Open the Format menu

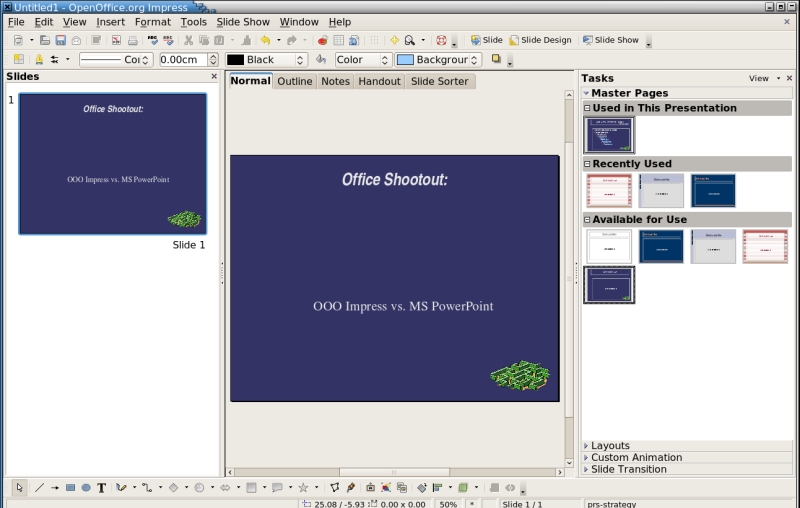(153, 22)
